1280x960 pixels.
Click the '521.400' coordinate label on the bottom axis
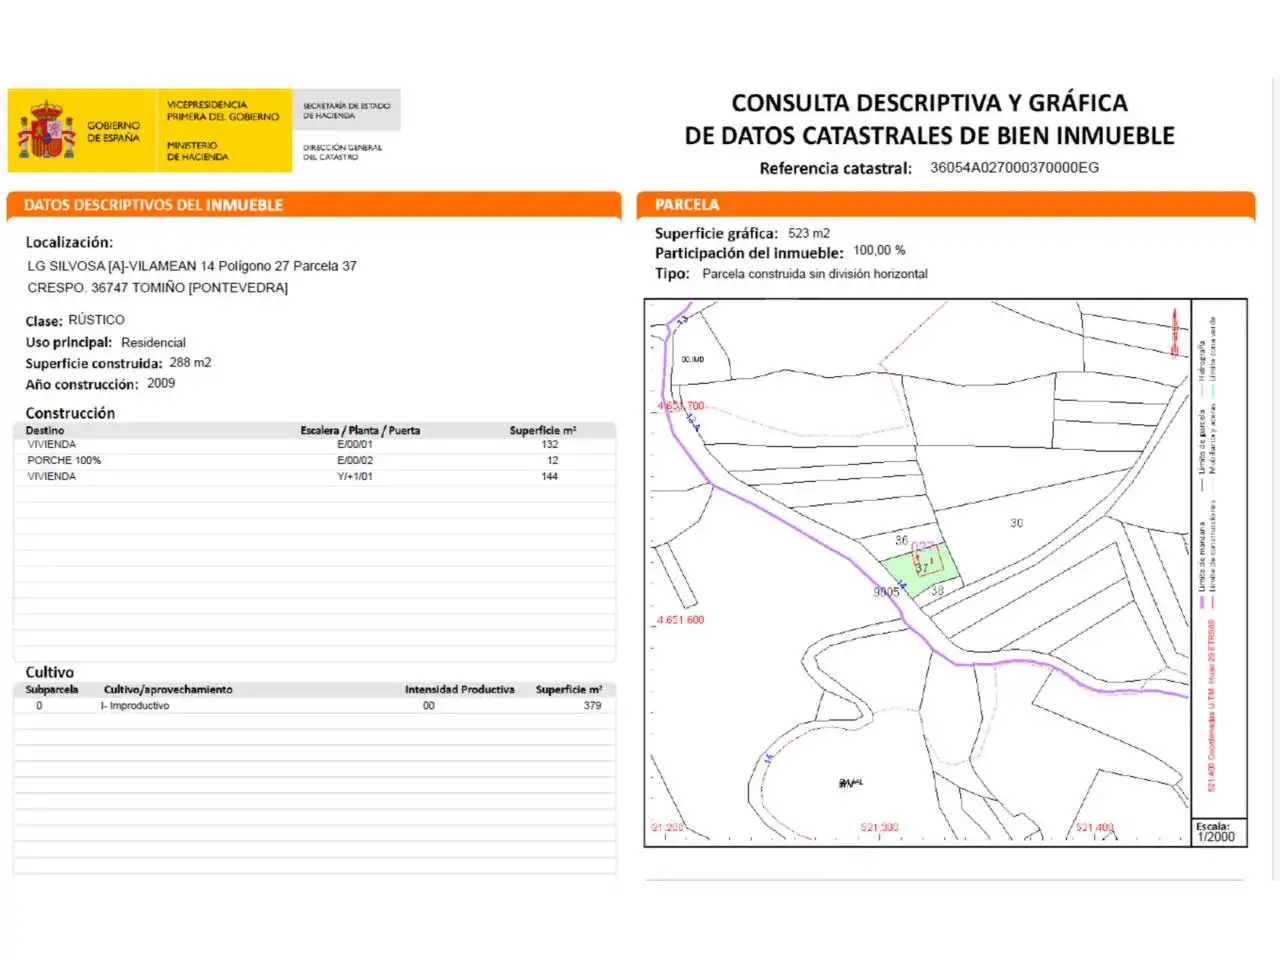point(1094,828)
